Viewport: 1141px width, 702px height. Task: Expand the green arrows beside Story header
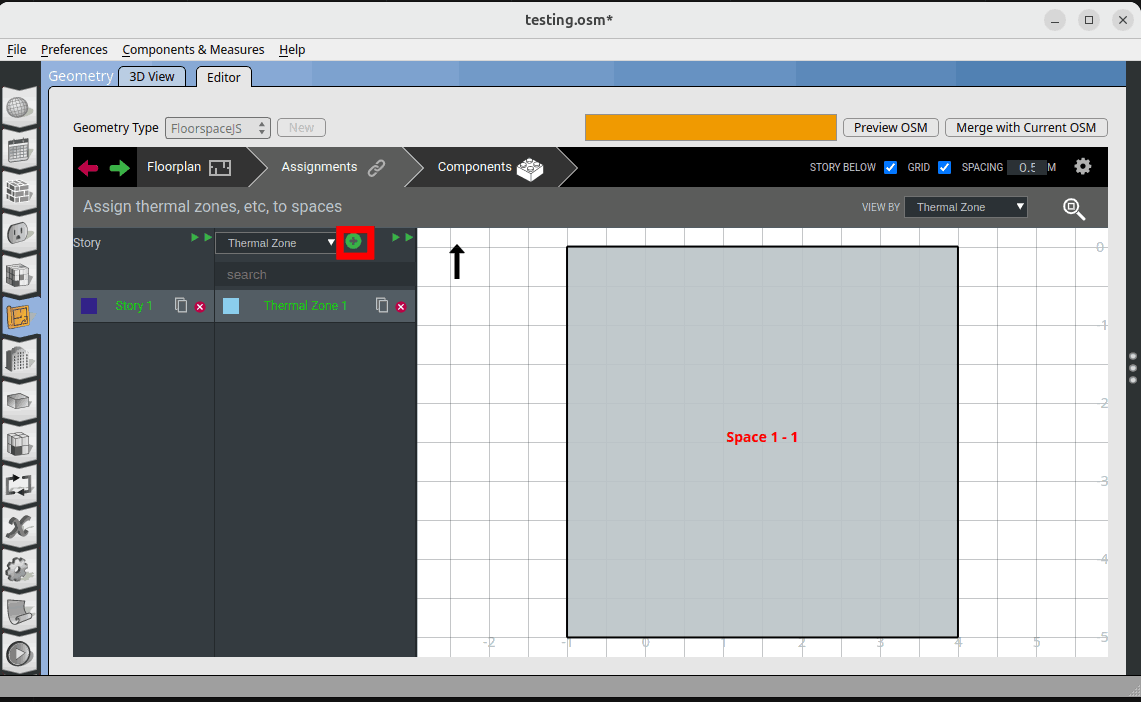pos(201,238)
